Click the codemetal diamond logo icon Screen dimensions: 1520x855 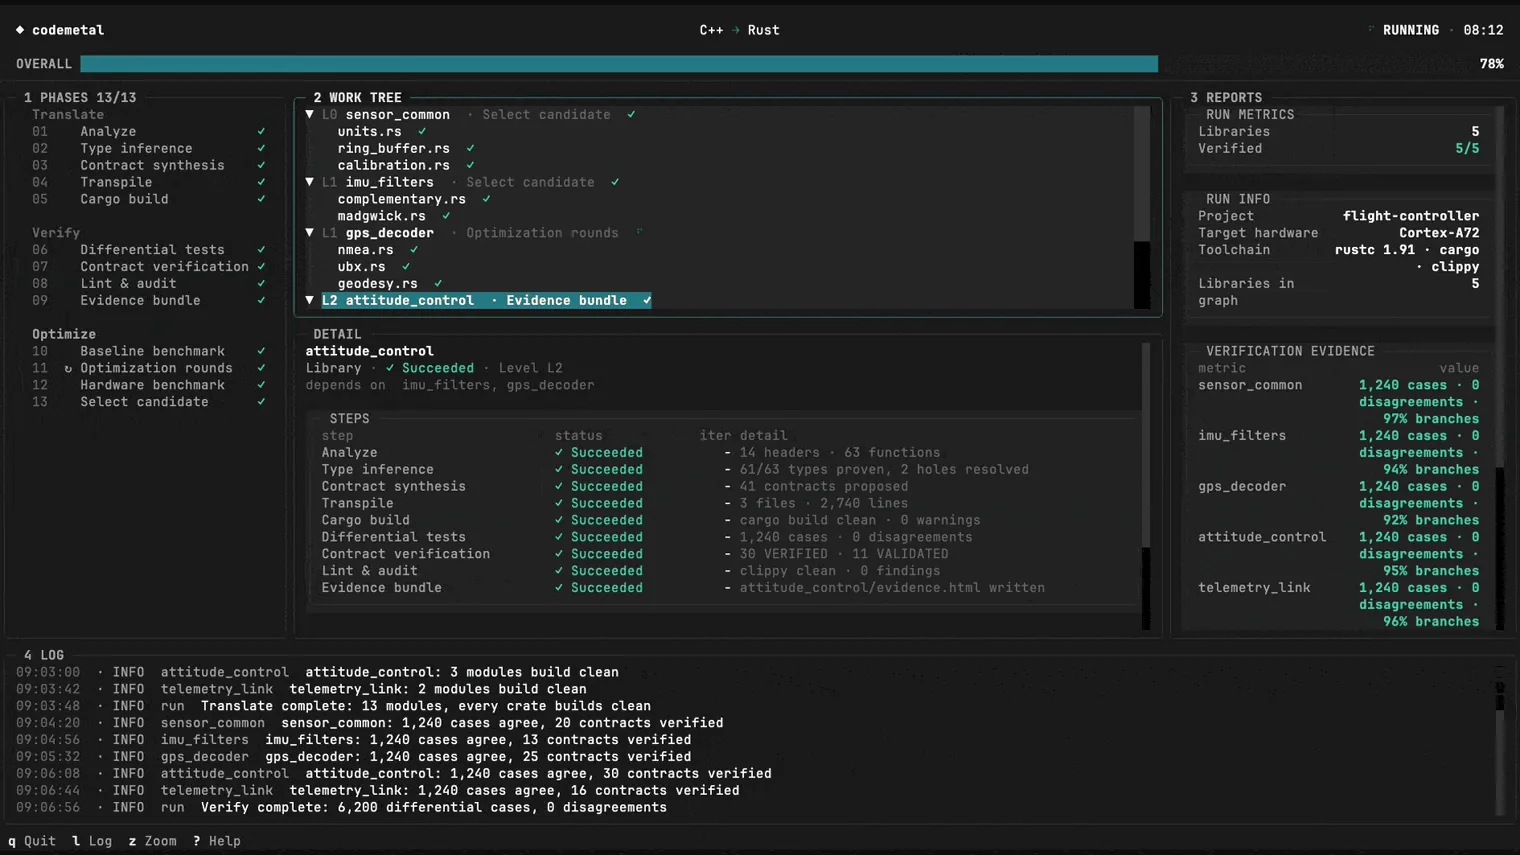(20, 30)
